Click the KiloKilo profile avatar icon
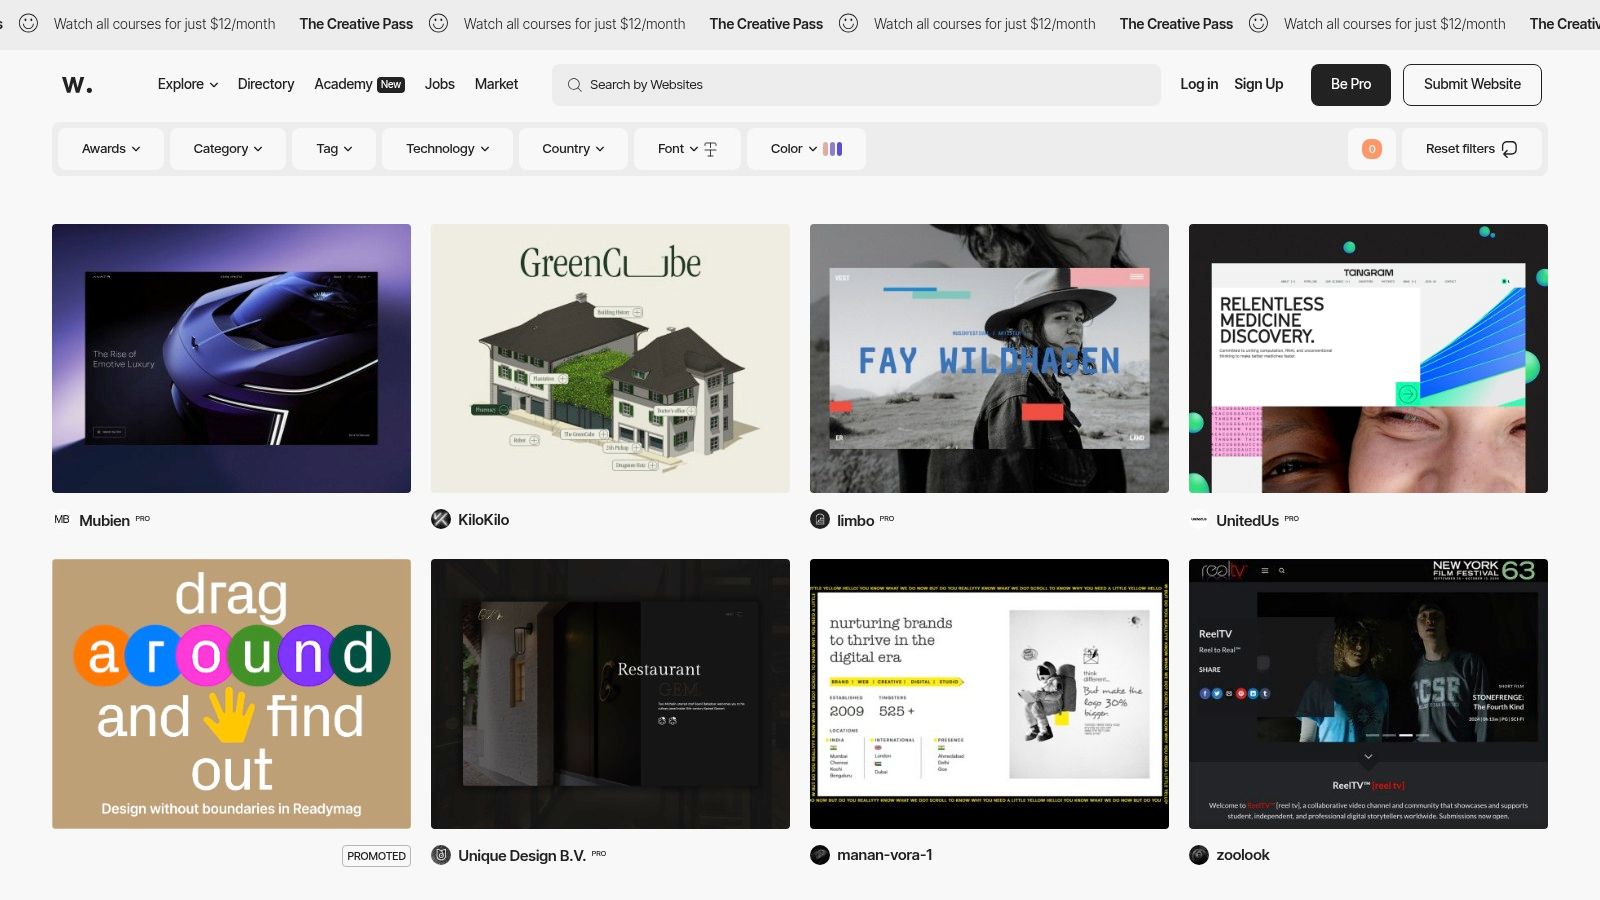The width and height of the screenshot is (1600, 900). [x=441, y=519]
